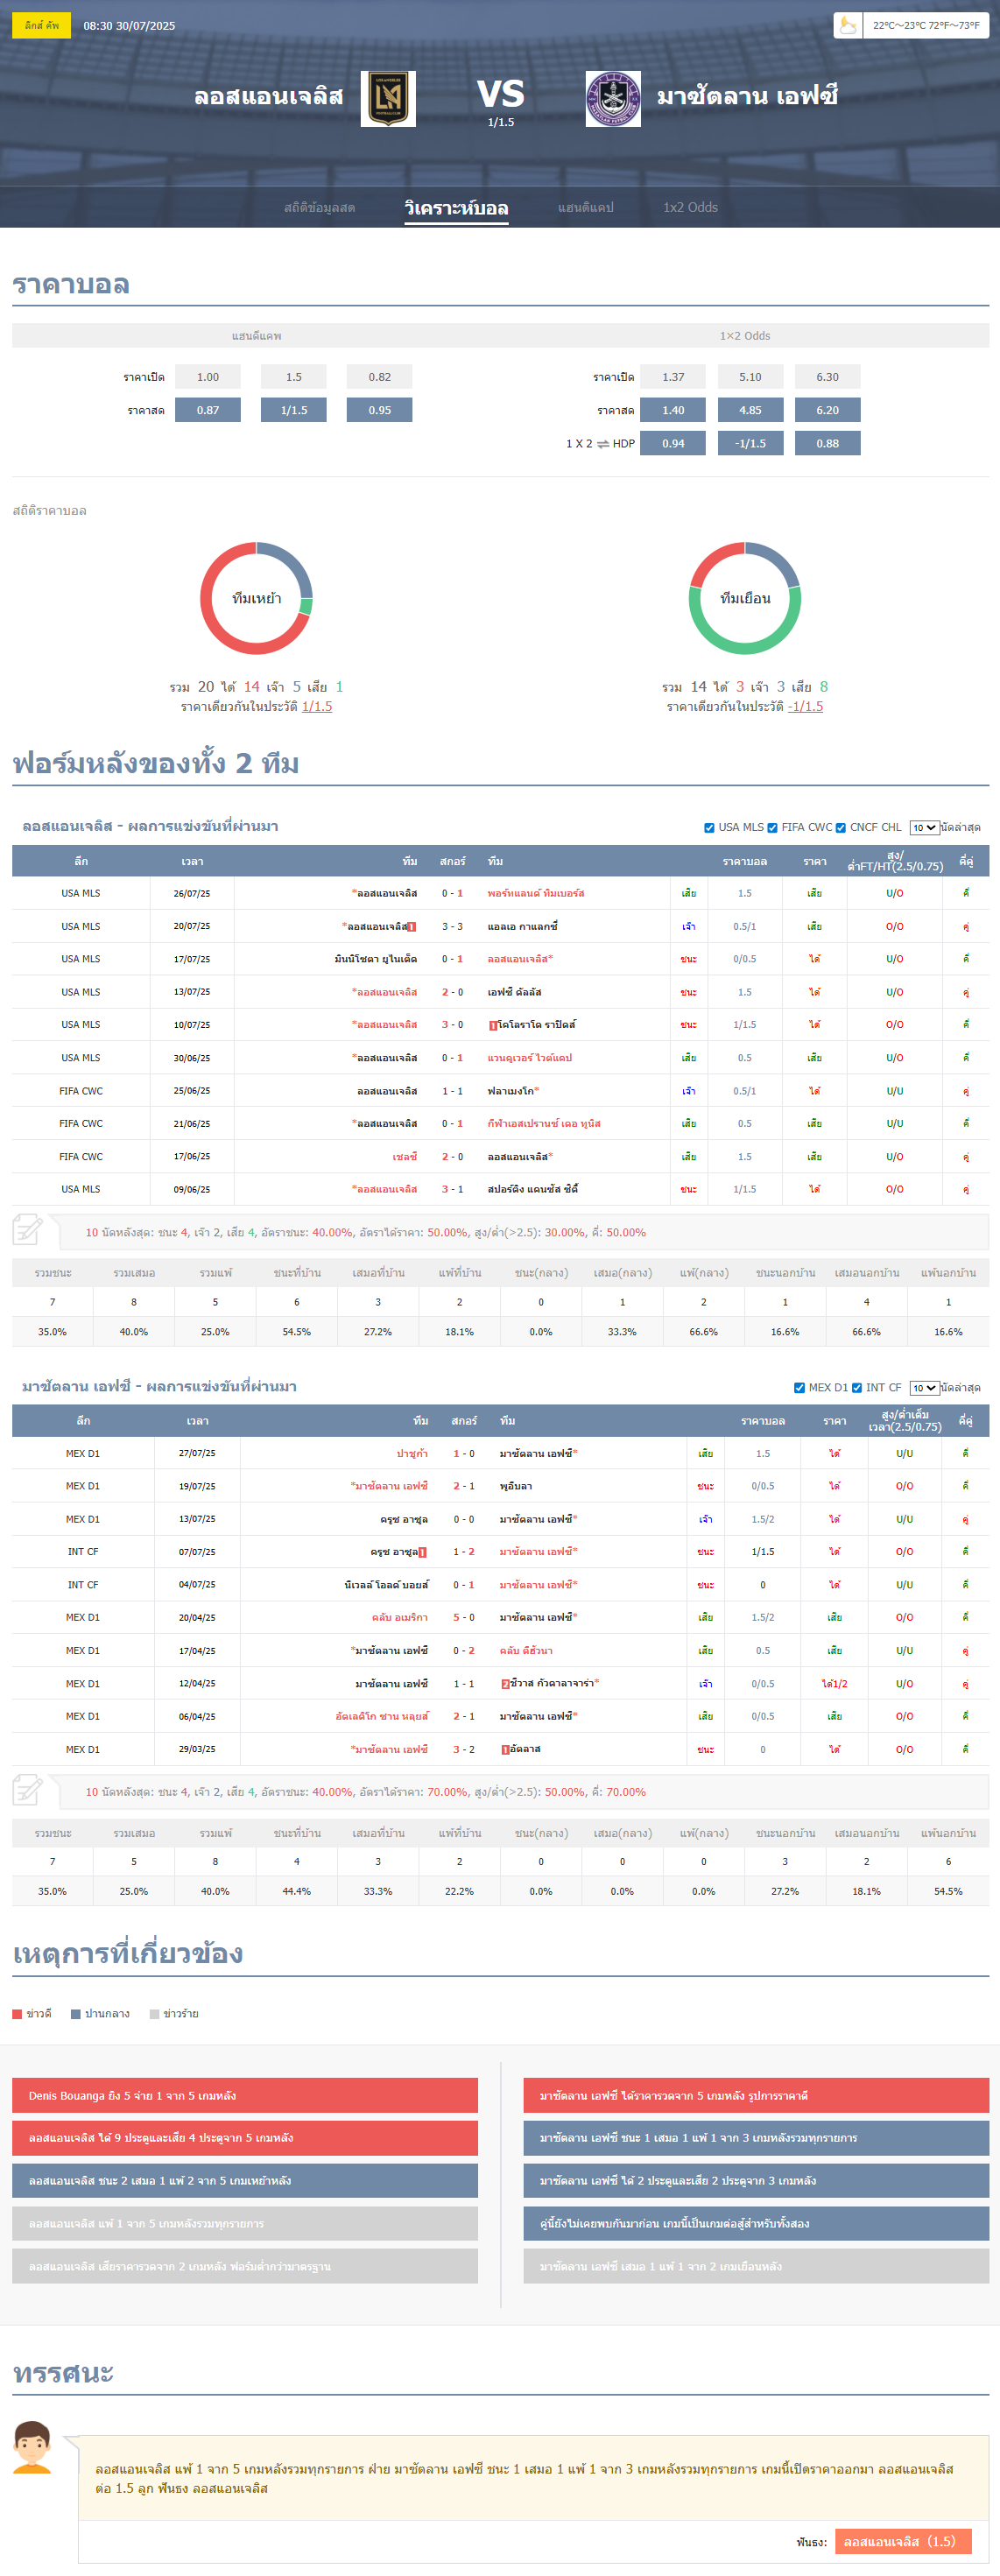Click the คู่นี้ยังไม่เคยพบกันมาก่อน news item
This screenshot has width=1000, height=2576.
(x=756, y=2224)
